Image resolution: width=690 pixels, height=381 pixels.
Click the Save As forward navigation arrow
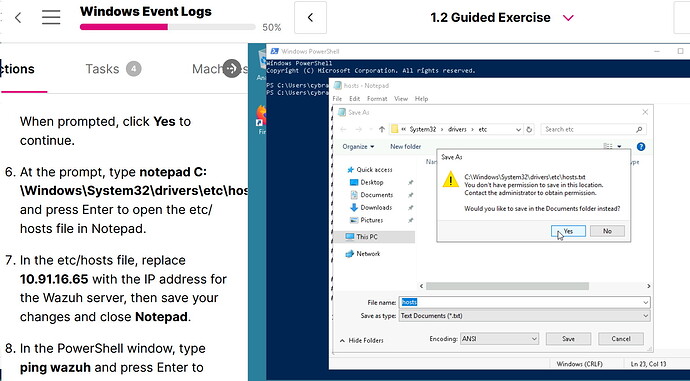coord(359,129)
